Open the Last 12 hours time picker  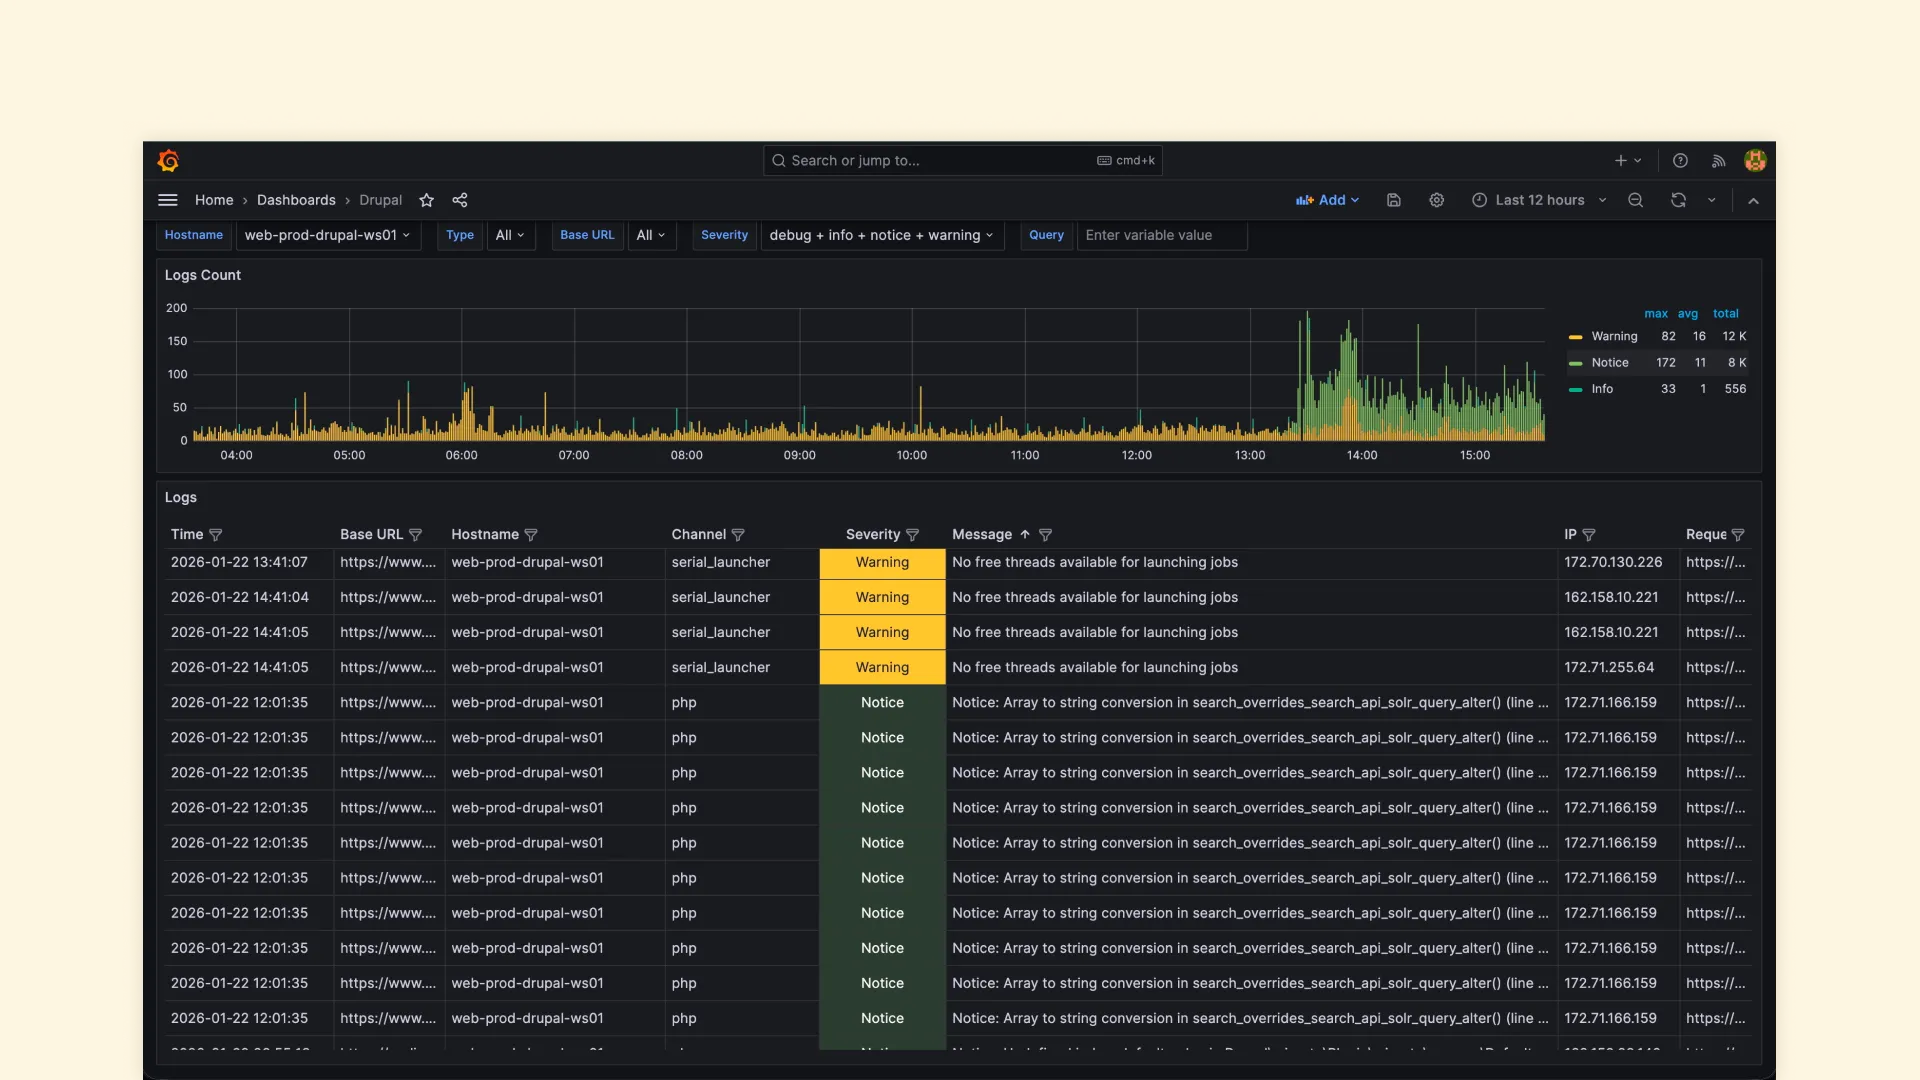pyautogui.click(x=1540, y=200)
